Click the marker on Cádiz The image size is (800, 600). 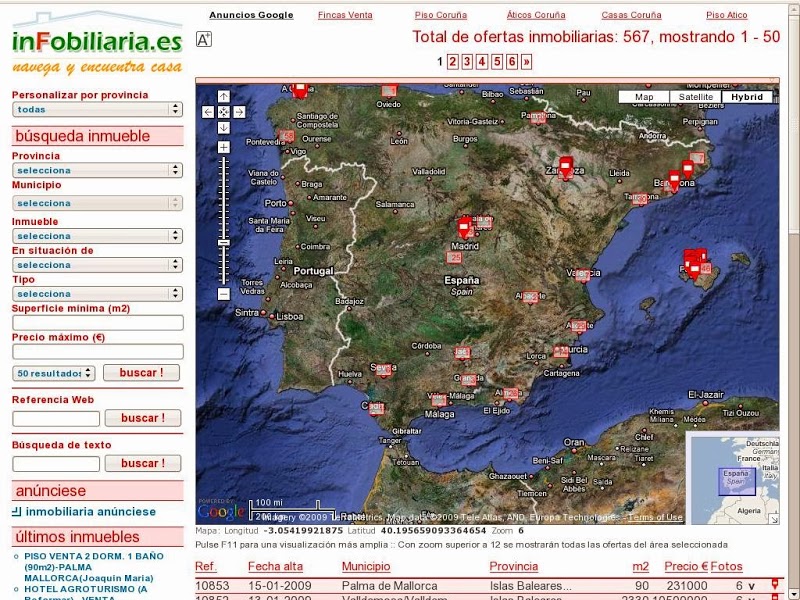point(377,408)
